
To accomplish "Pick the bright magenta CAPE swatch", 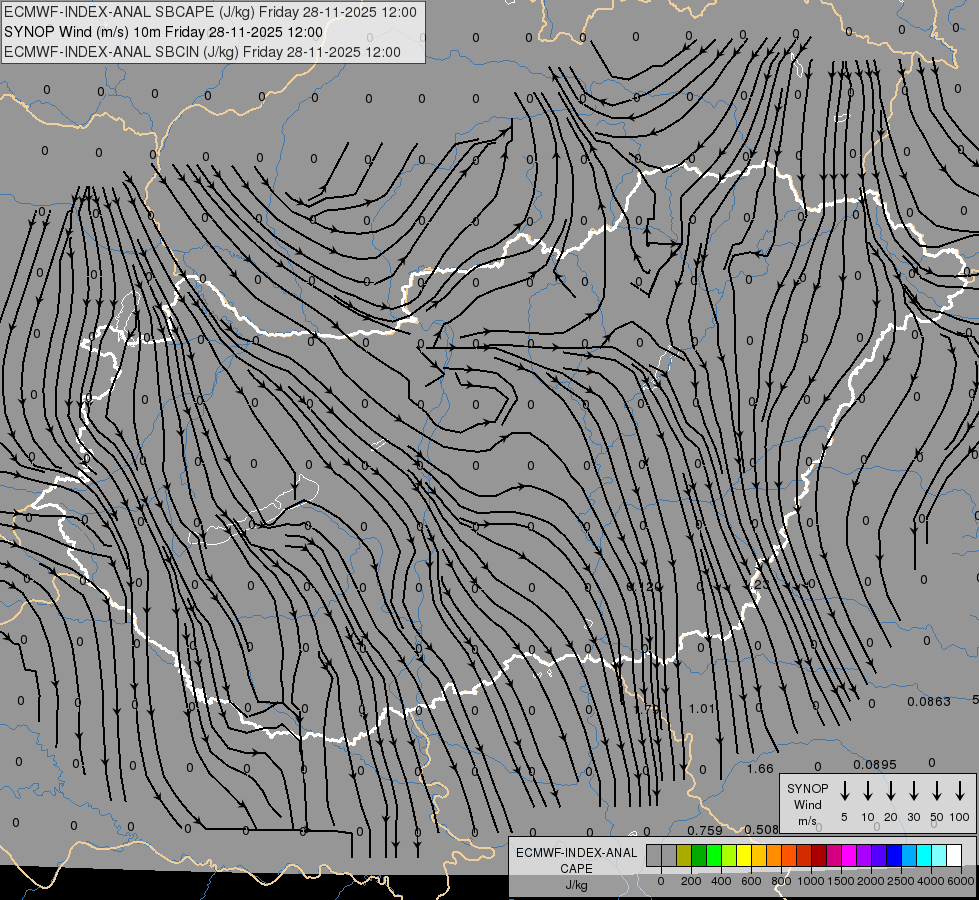I will point(849,855).
